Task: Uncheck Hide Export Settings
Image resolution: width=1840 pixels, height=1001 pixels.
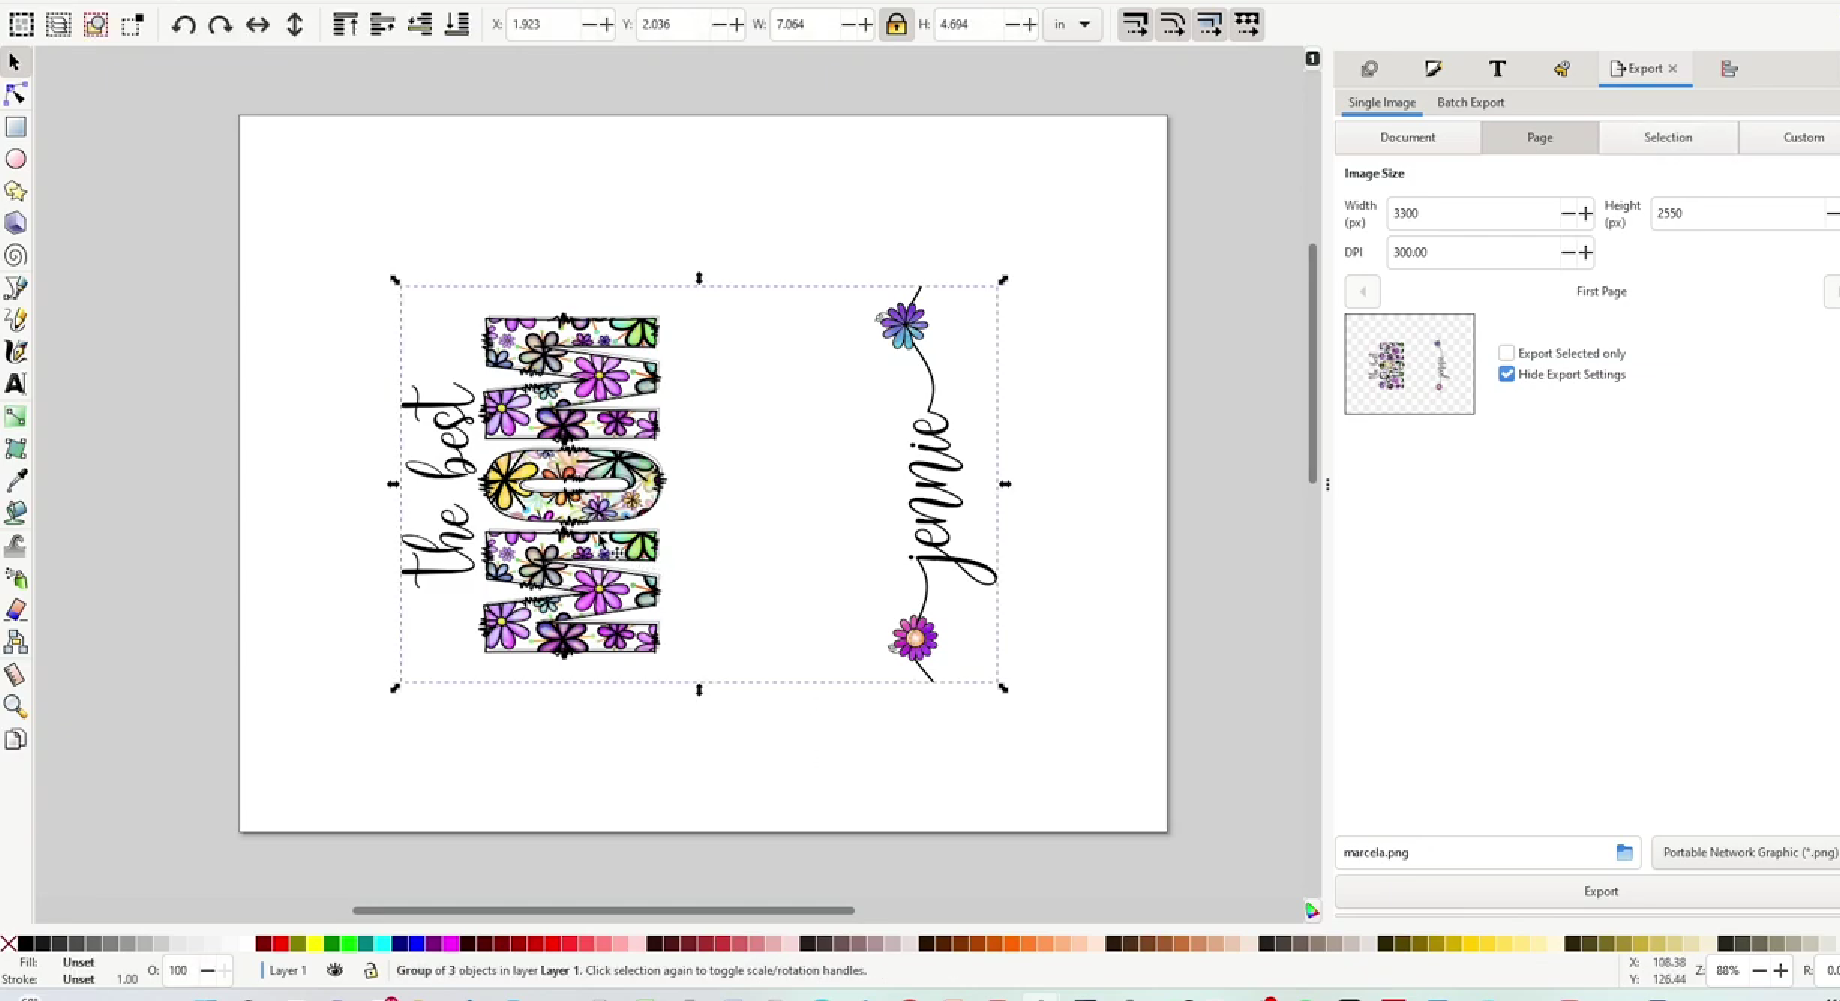Action: click(x=1506, y=374)
